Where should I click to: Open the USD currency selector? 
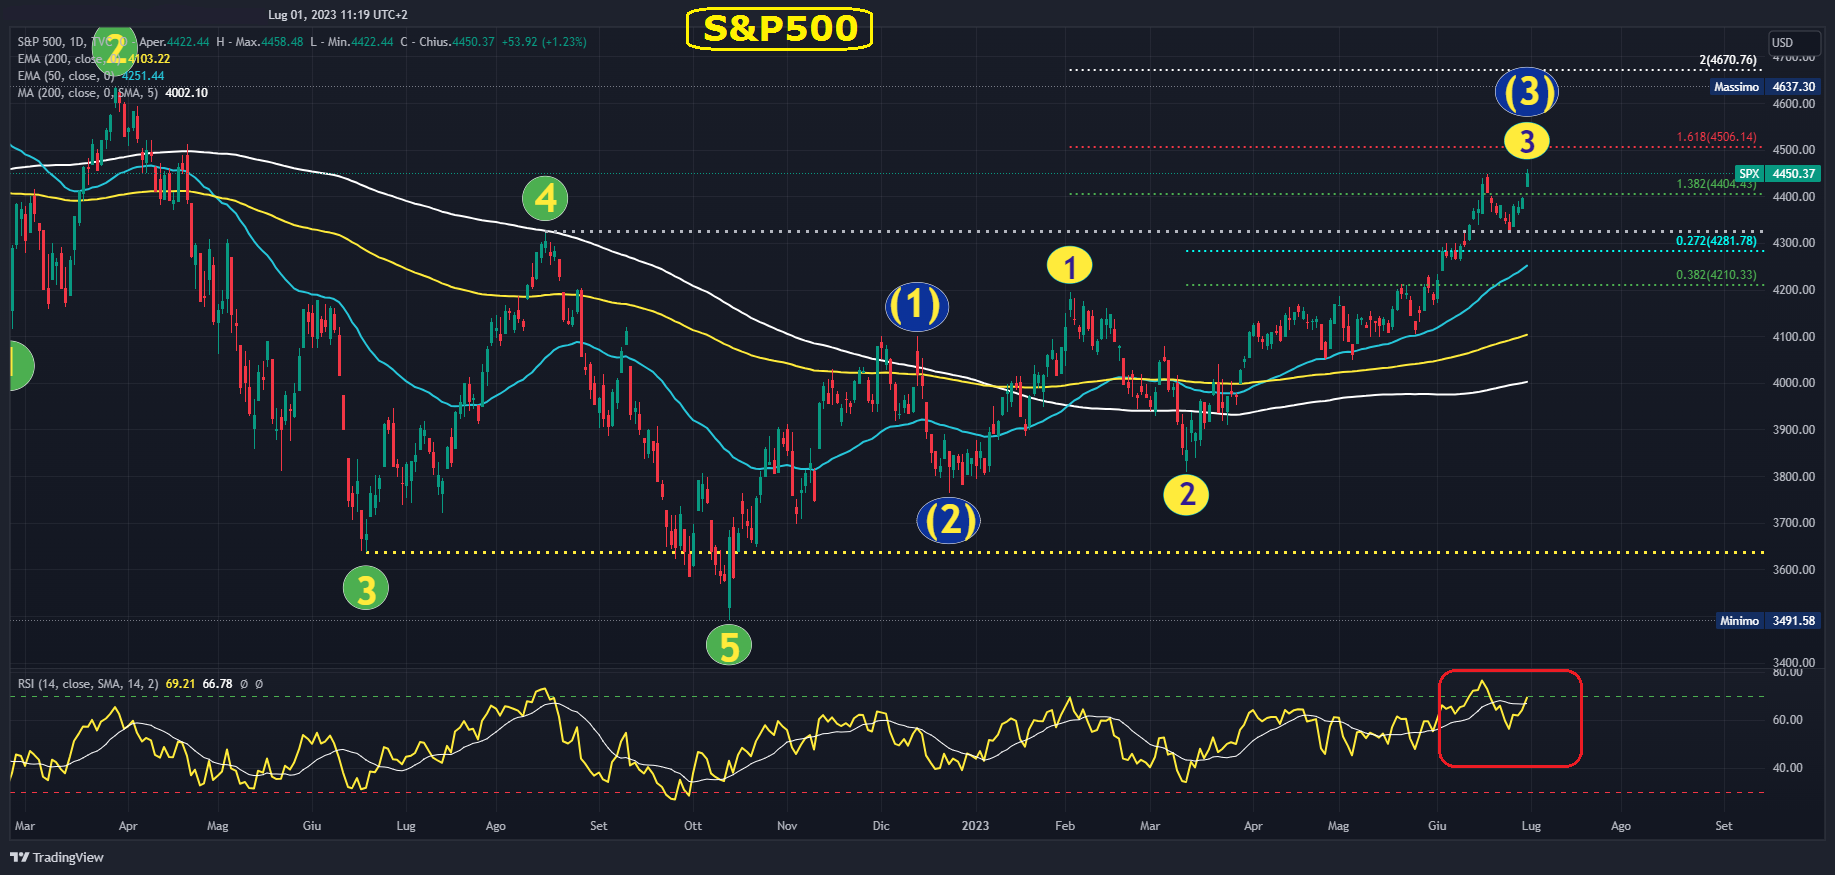point(1794,42)
